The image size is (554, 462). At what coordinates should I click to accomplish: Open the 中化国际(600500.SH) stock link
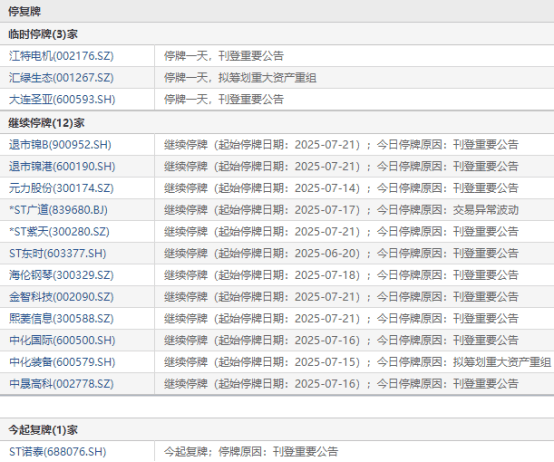coord(62,340)
